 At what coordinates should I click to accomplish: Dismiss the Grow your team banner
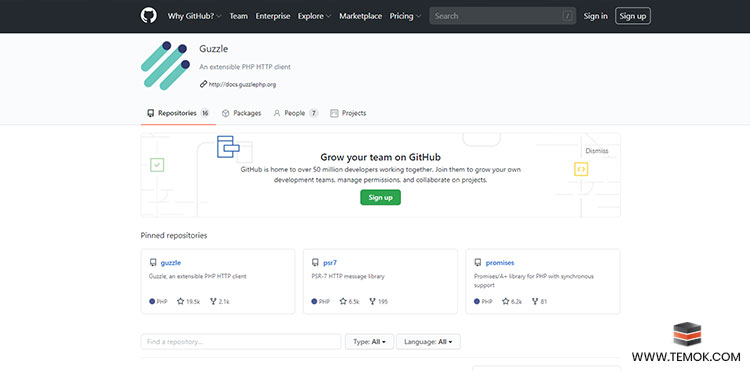pos(597,151)
